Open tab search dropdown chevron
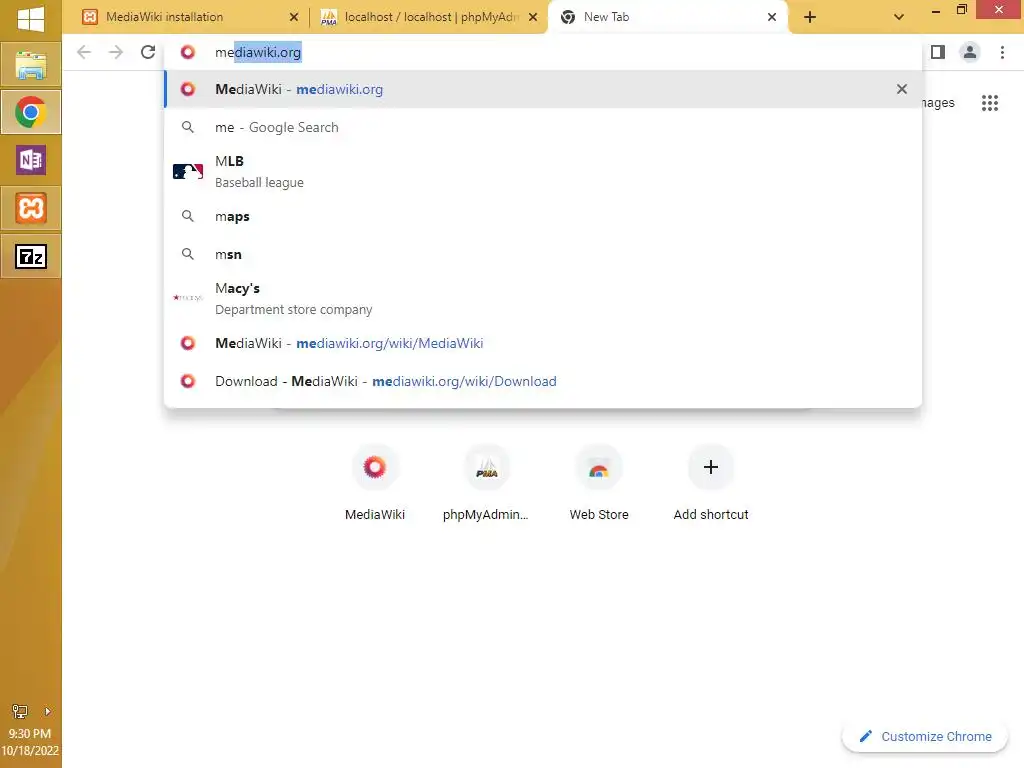1024x768 pixels. tap(899, 17)
